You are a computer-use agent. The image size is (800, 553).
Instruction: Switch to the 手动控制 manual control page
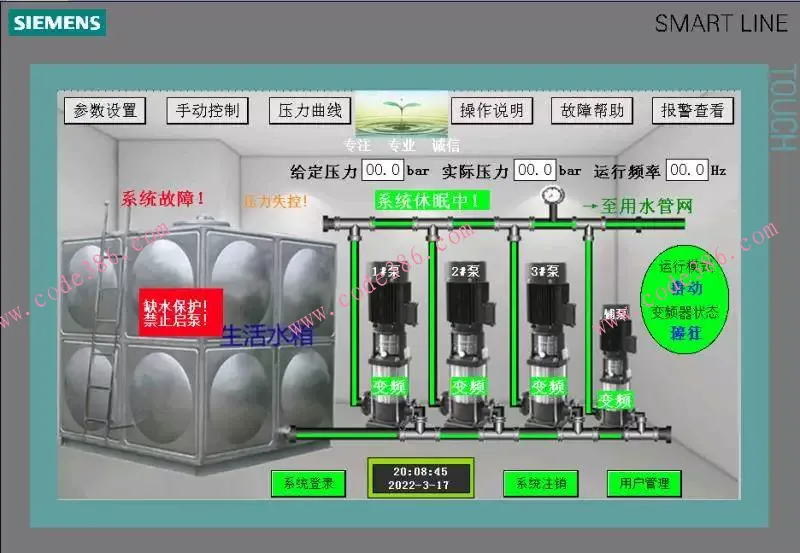pyautogui.click(x=207, y=111)
